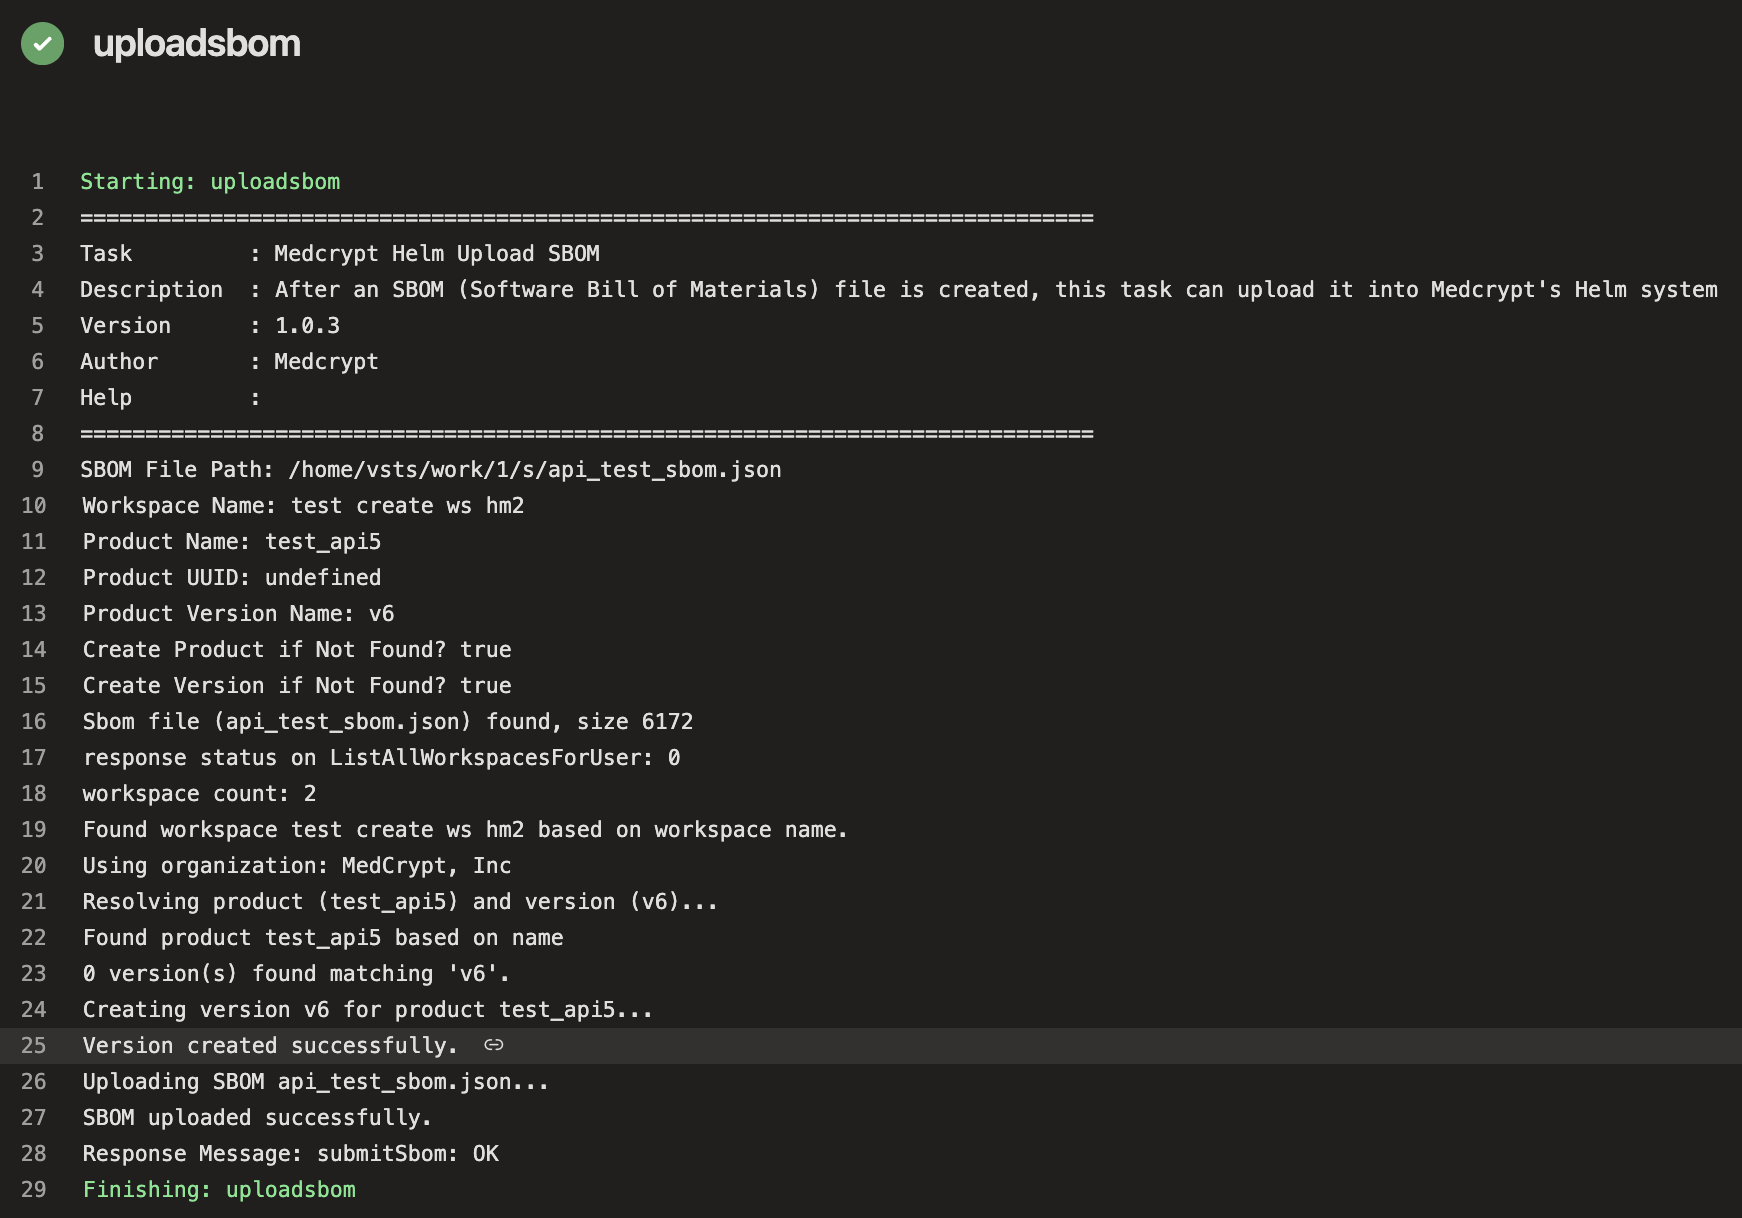Click the green success checkmark icon

click(x=41, y=44)
